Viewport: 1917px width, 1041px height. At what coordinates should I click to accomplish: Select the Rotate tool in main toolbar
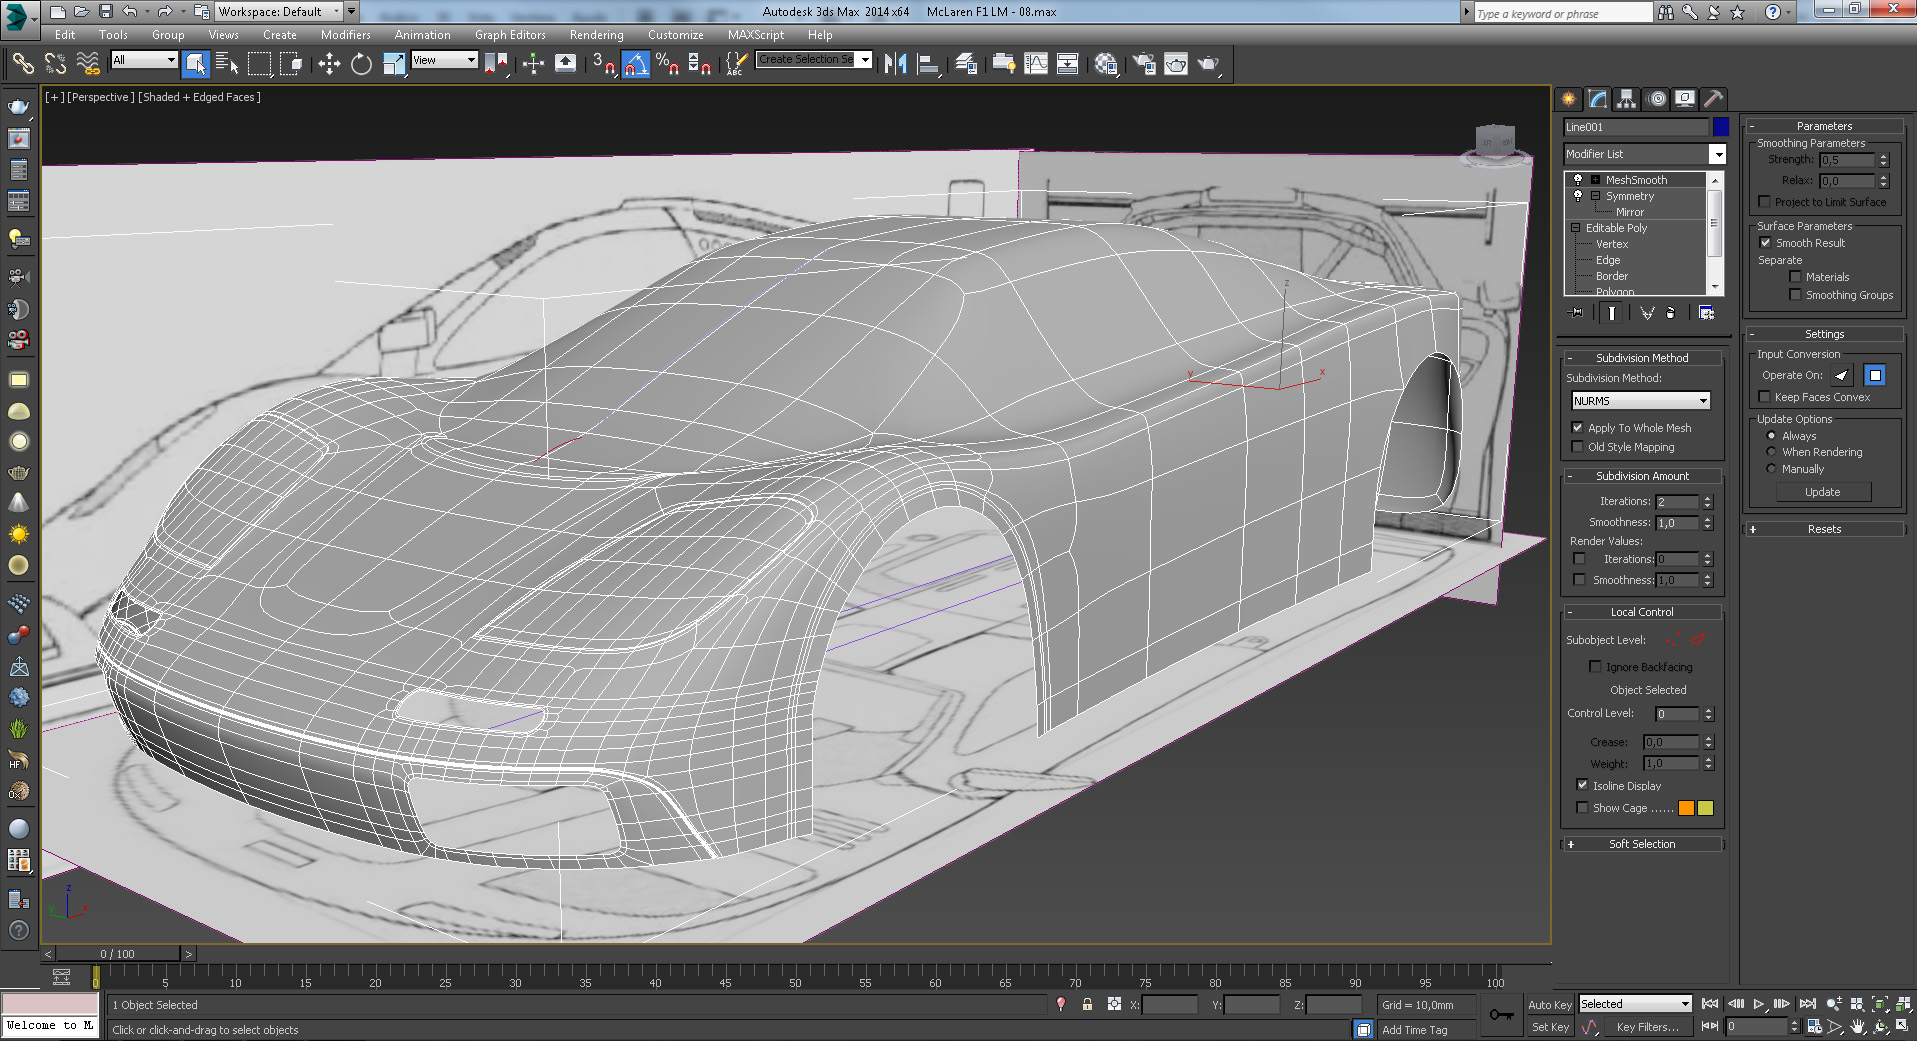[x=361, y=64]
